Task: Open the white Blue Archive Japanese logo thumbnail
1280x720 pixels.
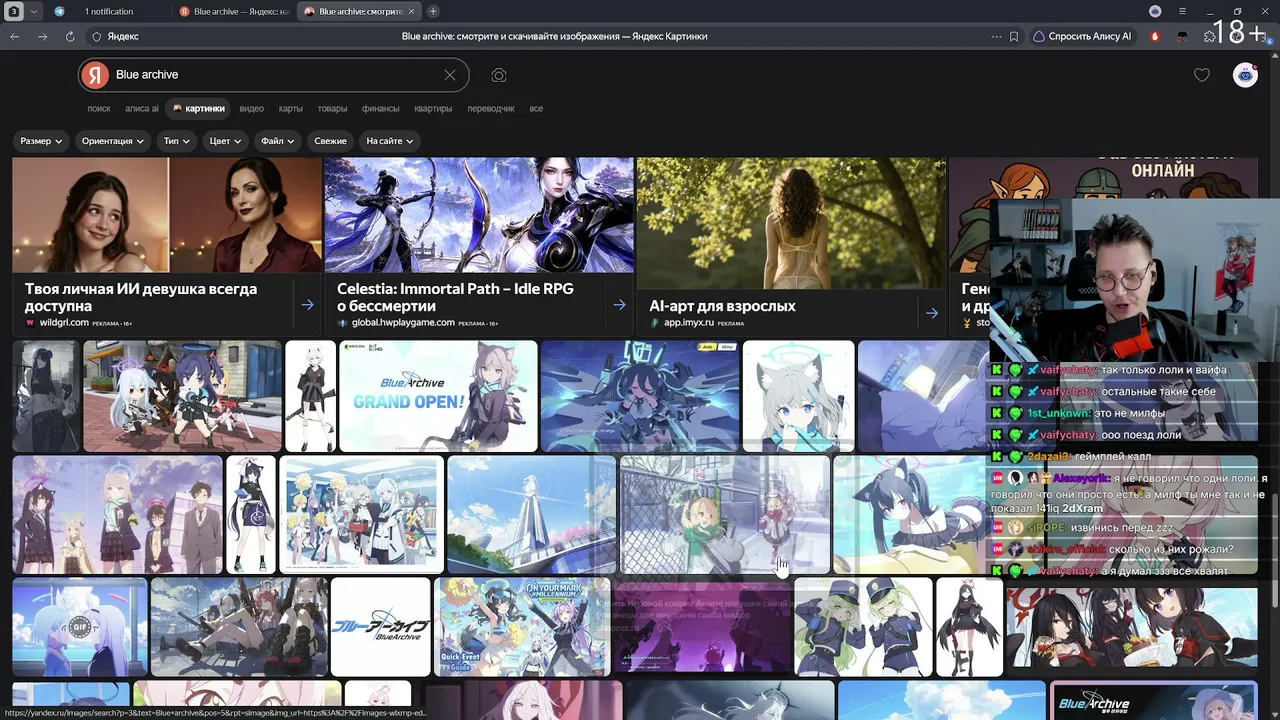Action: coord(380,626)
